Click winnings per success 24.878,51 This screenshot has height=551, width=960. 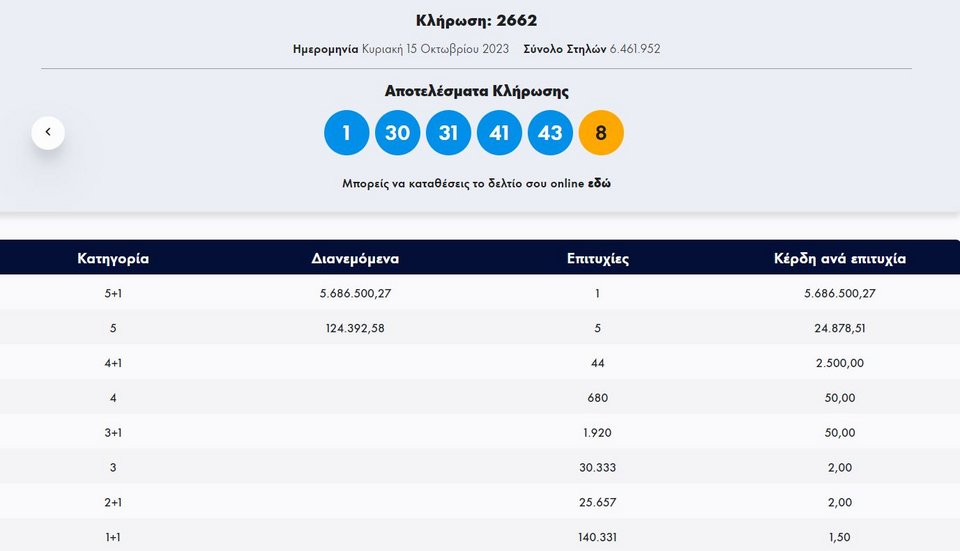pos(840,328)
